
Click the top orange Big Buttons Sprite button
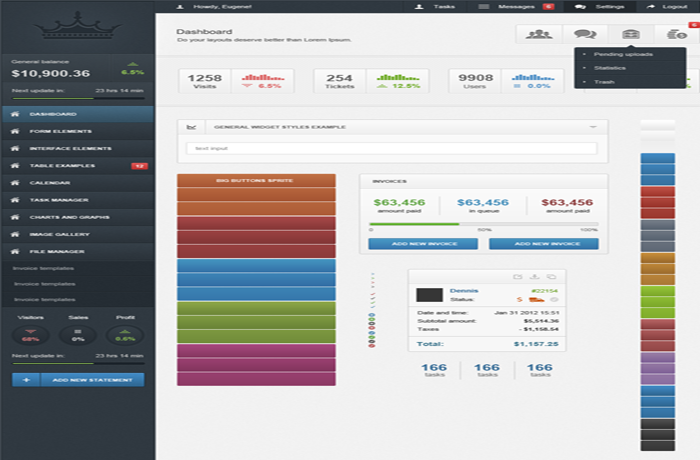[x=256, y=180]
